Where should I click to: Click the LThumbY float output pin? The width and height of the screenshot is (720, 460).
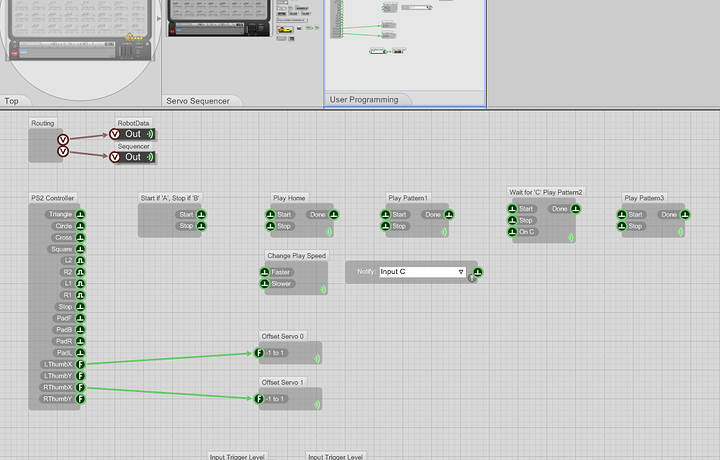[80, 376]
